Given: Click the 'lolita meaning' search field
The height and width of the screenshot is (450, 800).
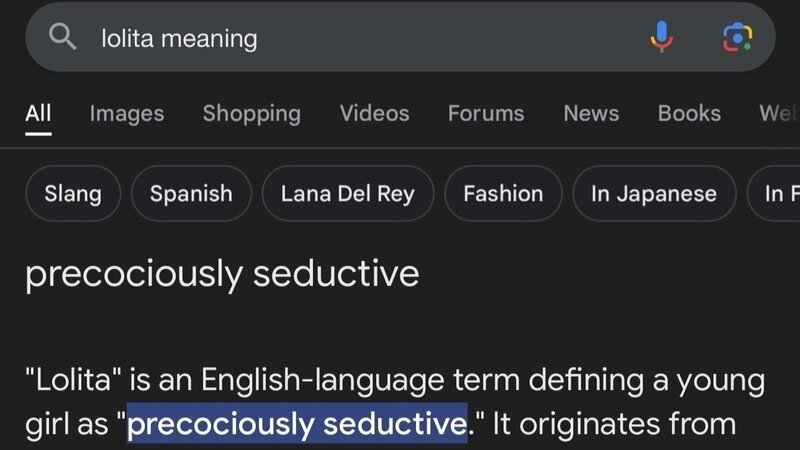Looking at the screenshot, I should coord(350,38).
